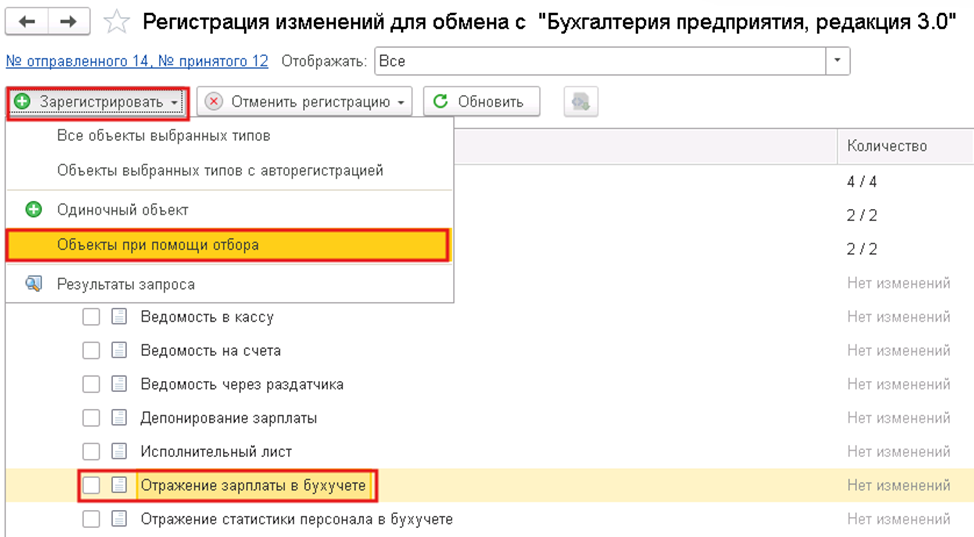Add page to favorites with star icon
This screenshot has width=974, height=537.
coord(116,22)
